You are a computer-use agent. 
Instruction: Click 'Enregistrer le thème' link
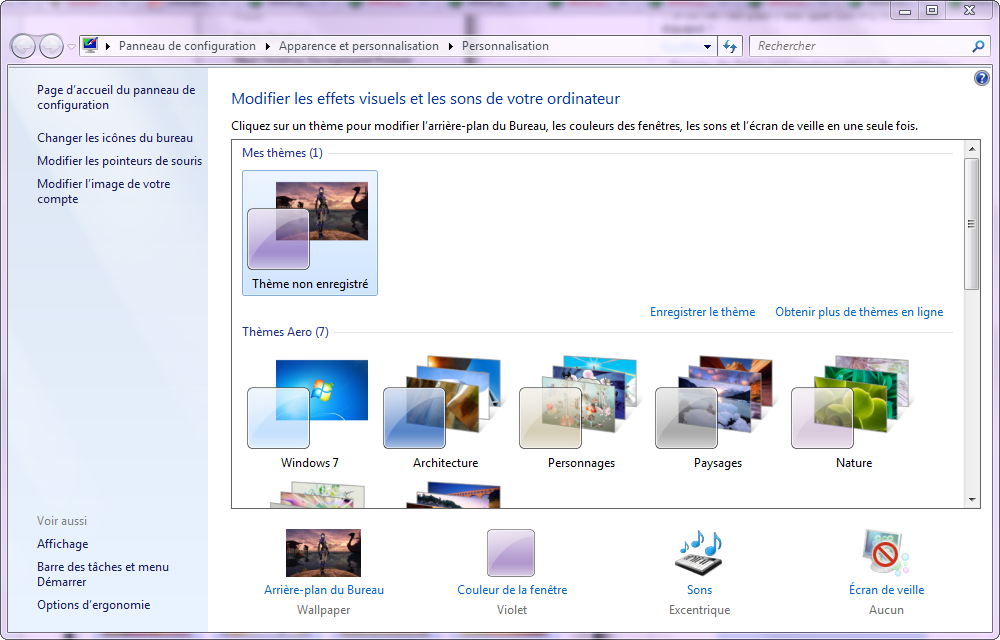coord(702,312)
